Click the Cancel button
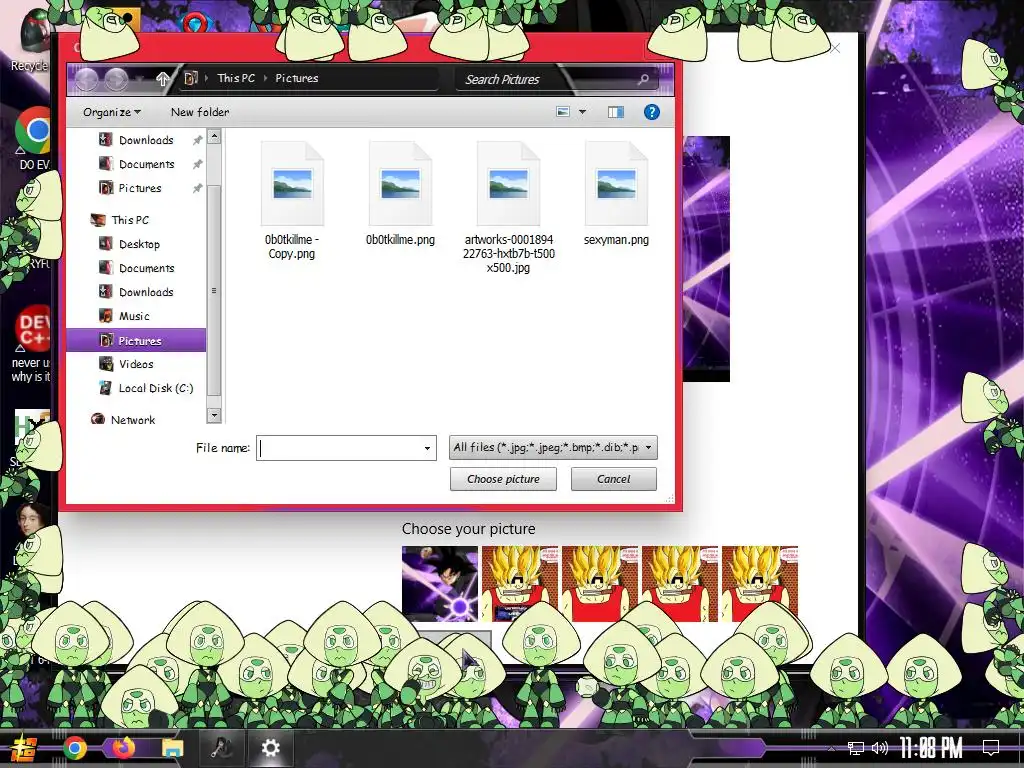Image resolution: width=1024 pixels, height=768 pixels. [x=613, y=479]
